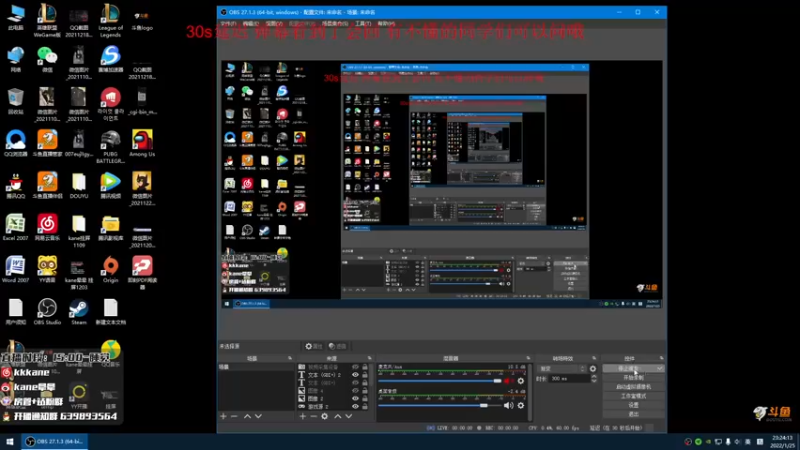Pop out the 转场特效 dock panel
This screenshot has width=800, height=450.
[x=594, y=358]
